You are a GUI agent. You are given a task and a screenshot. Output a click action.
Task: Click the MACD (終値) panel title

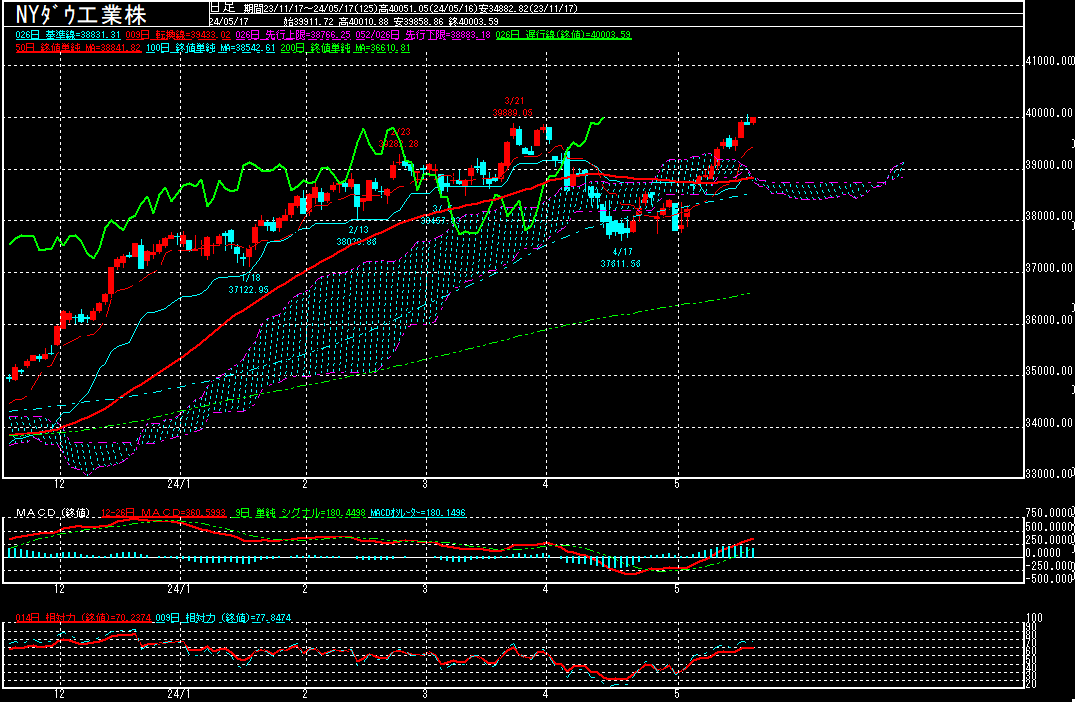pyautogui.click(x=52, y=513)
